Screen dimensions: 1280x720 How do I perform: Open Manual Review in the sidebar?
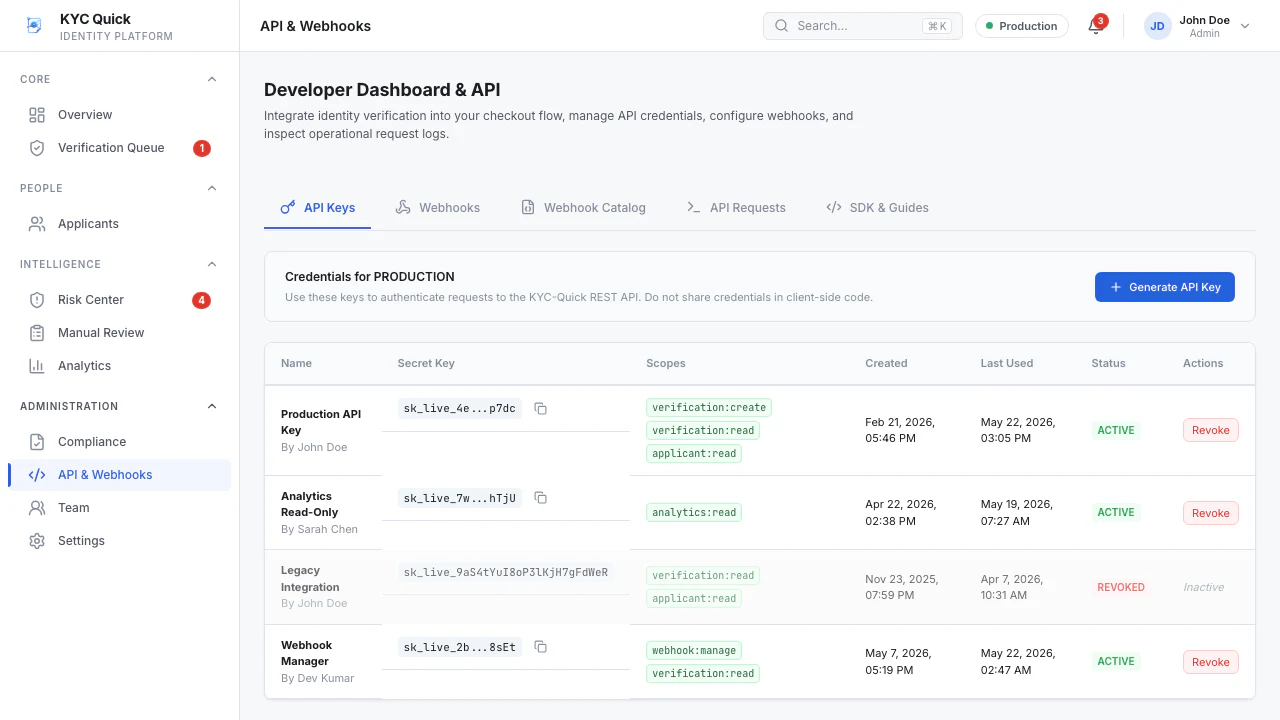click(x=119, y=333)
